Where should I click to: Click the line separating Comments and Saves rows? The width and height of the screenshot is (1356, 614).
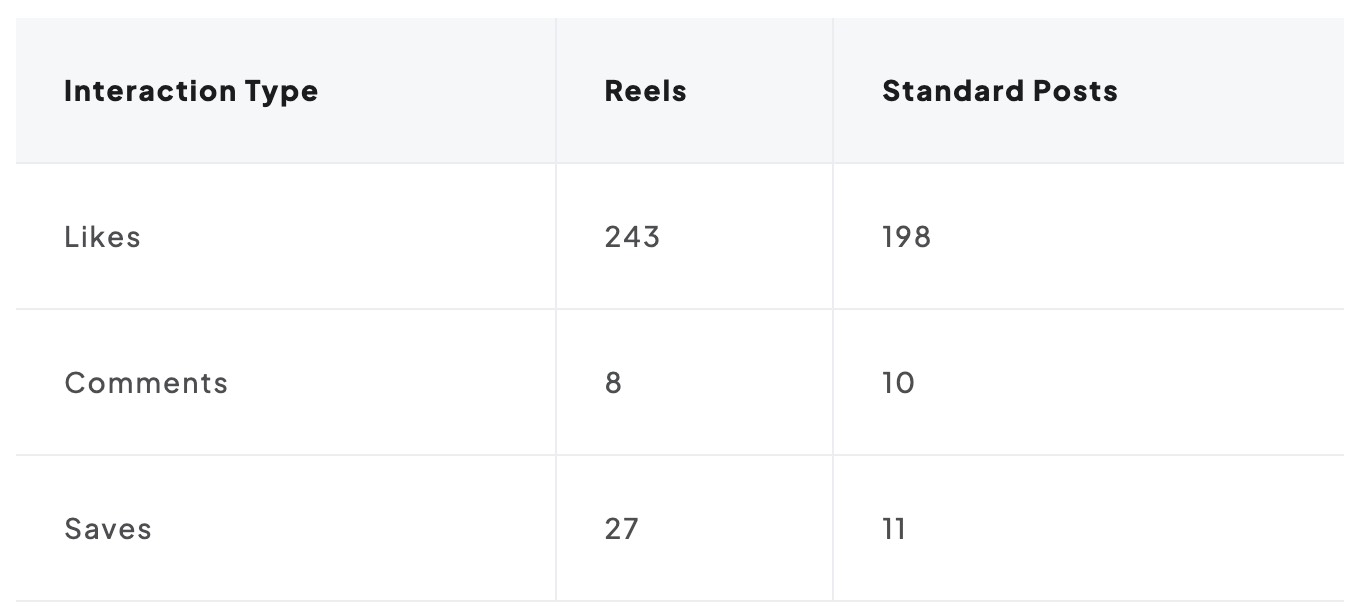click(x=680, y=455)
